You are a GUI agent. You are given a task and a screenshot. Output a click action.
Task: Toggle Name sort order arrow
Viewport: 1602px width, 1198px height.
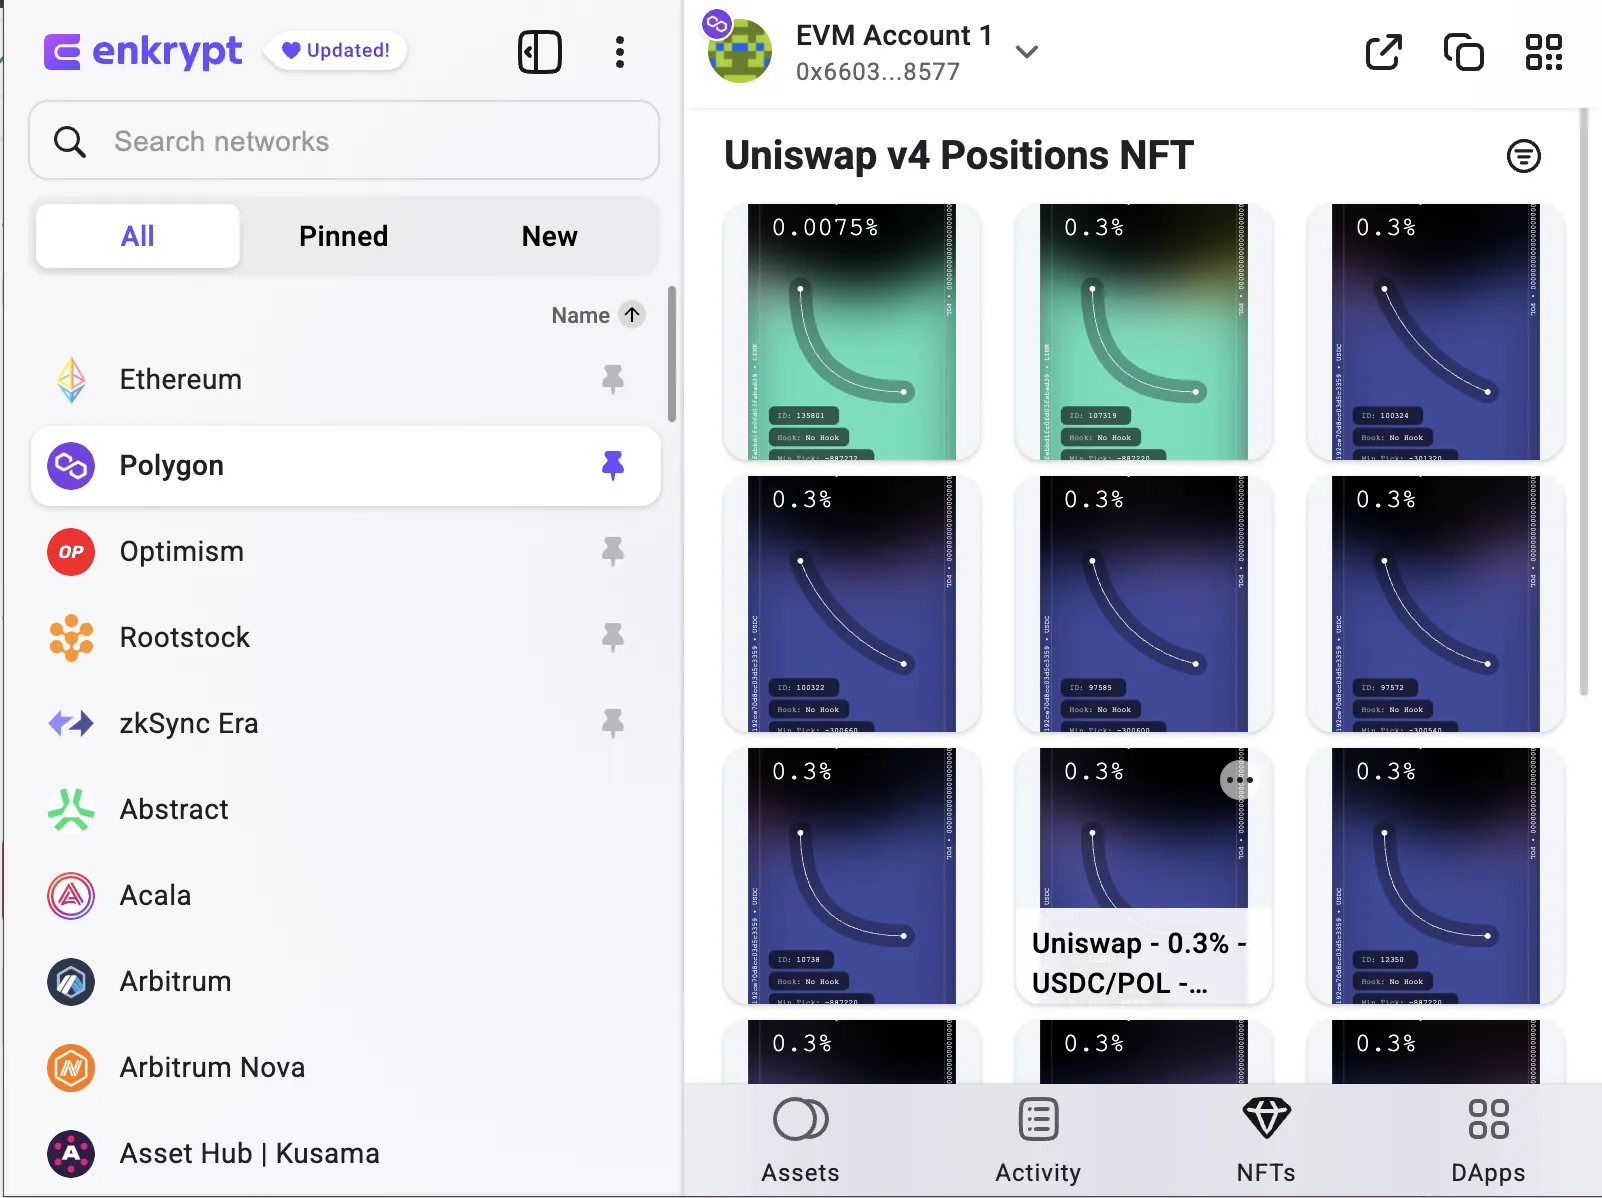632,315
